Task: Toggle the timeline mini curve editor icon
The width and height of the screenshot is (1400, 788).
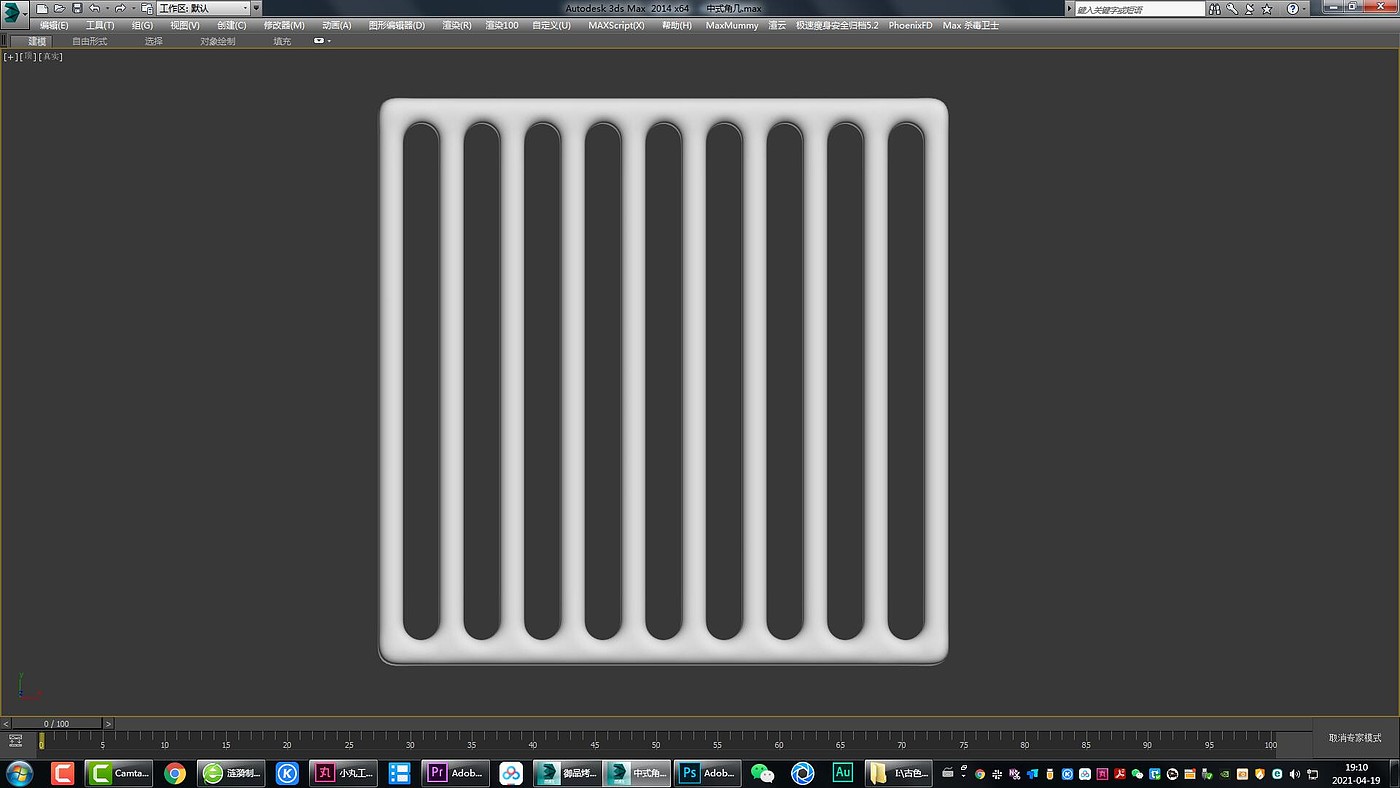Action: pyautogui.click(x=15, y=741)
